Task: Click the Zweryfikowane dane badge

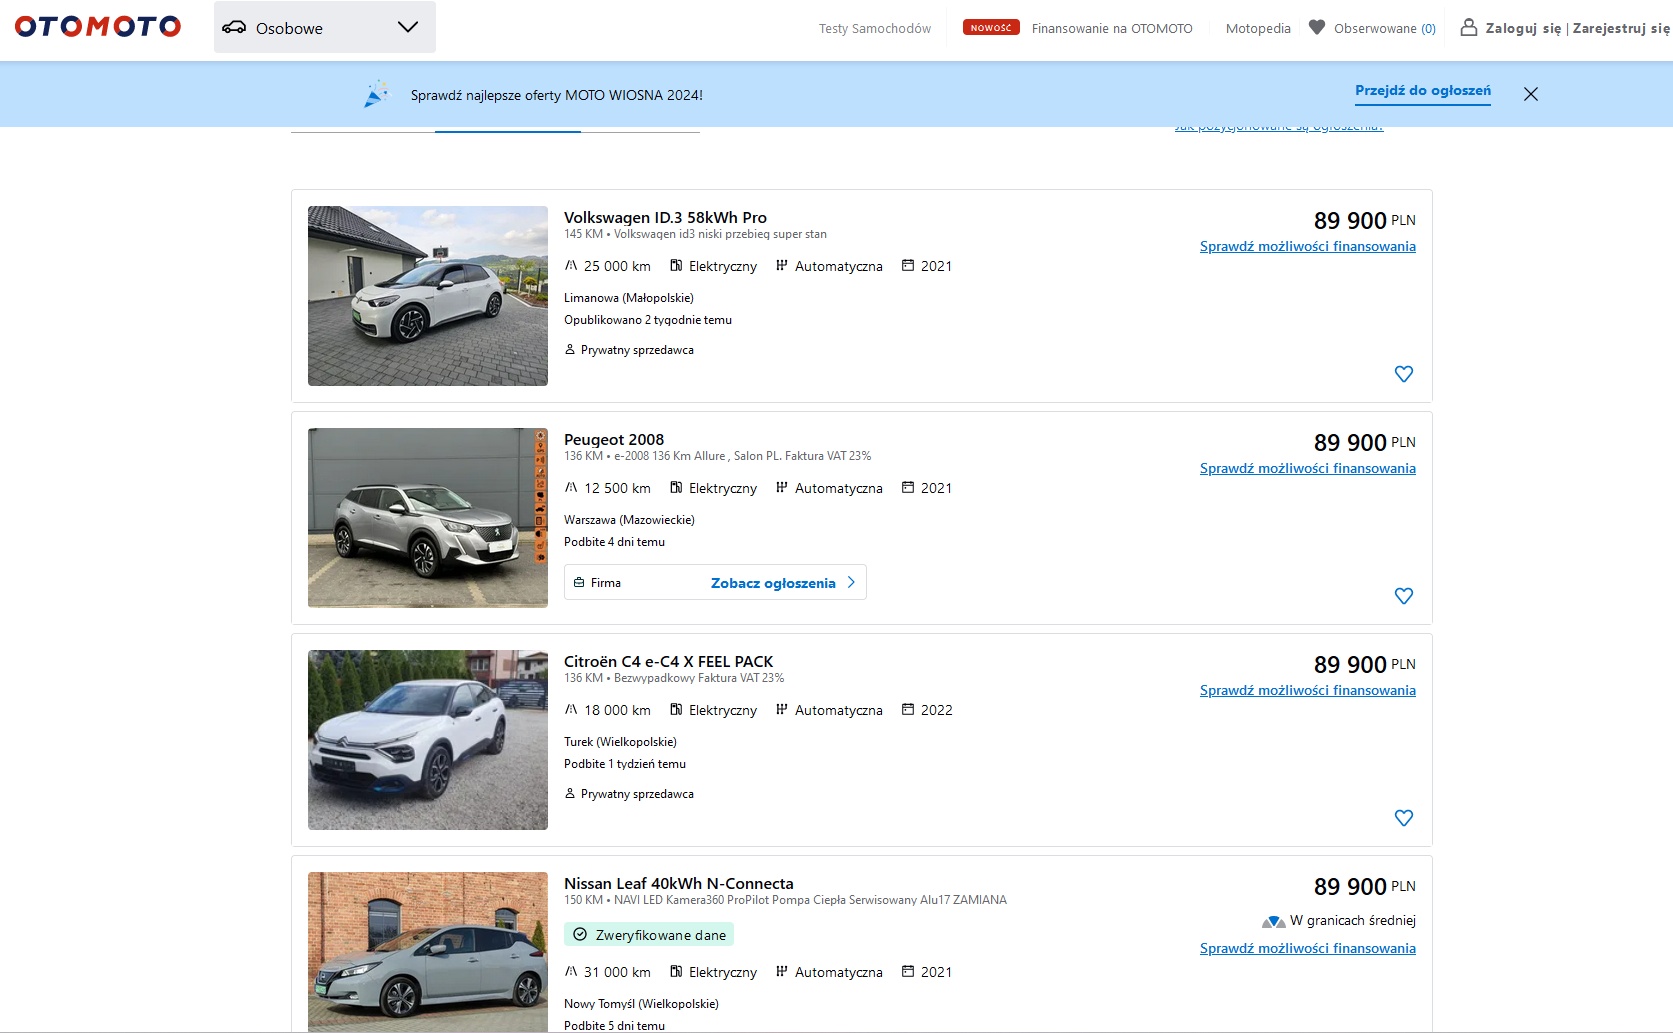Action: click(x=649, y=934)
